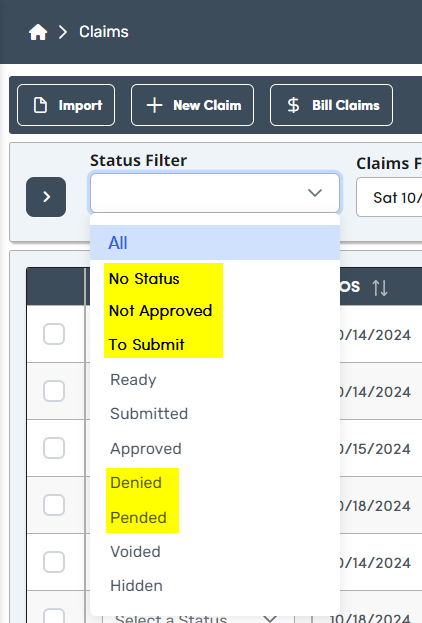The width and height of the screenshot is (422, 623).
Task: Select the Hidden status option
Action: coord(136,586)
